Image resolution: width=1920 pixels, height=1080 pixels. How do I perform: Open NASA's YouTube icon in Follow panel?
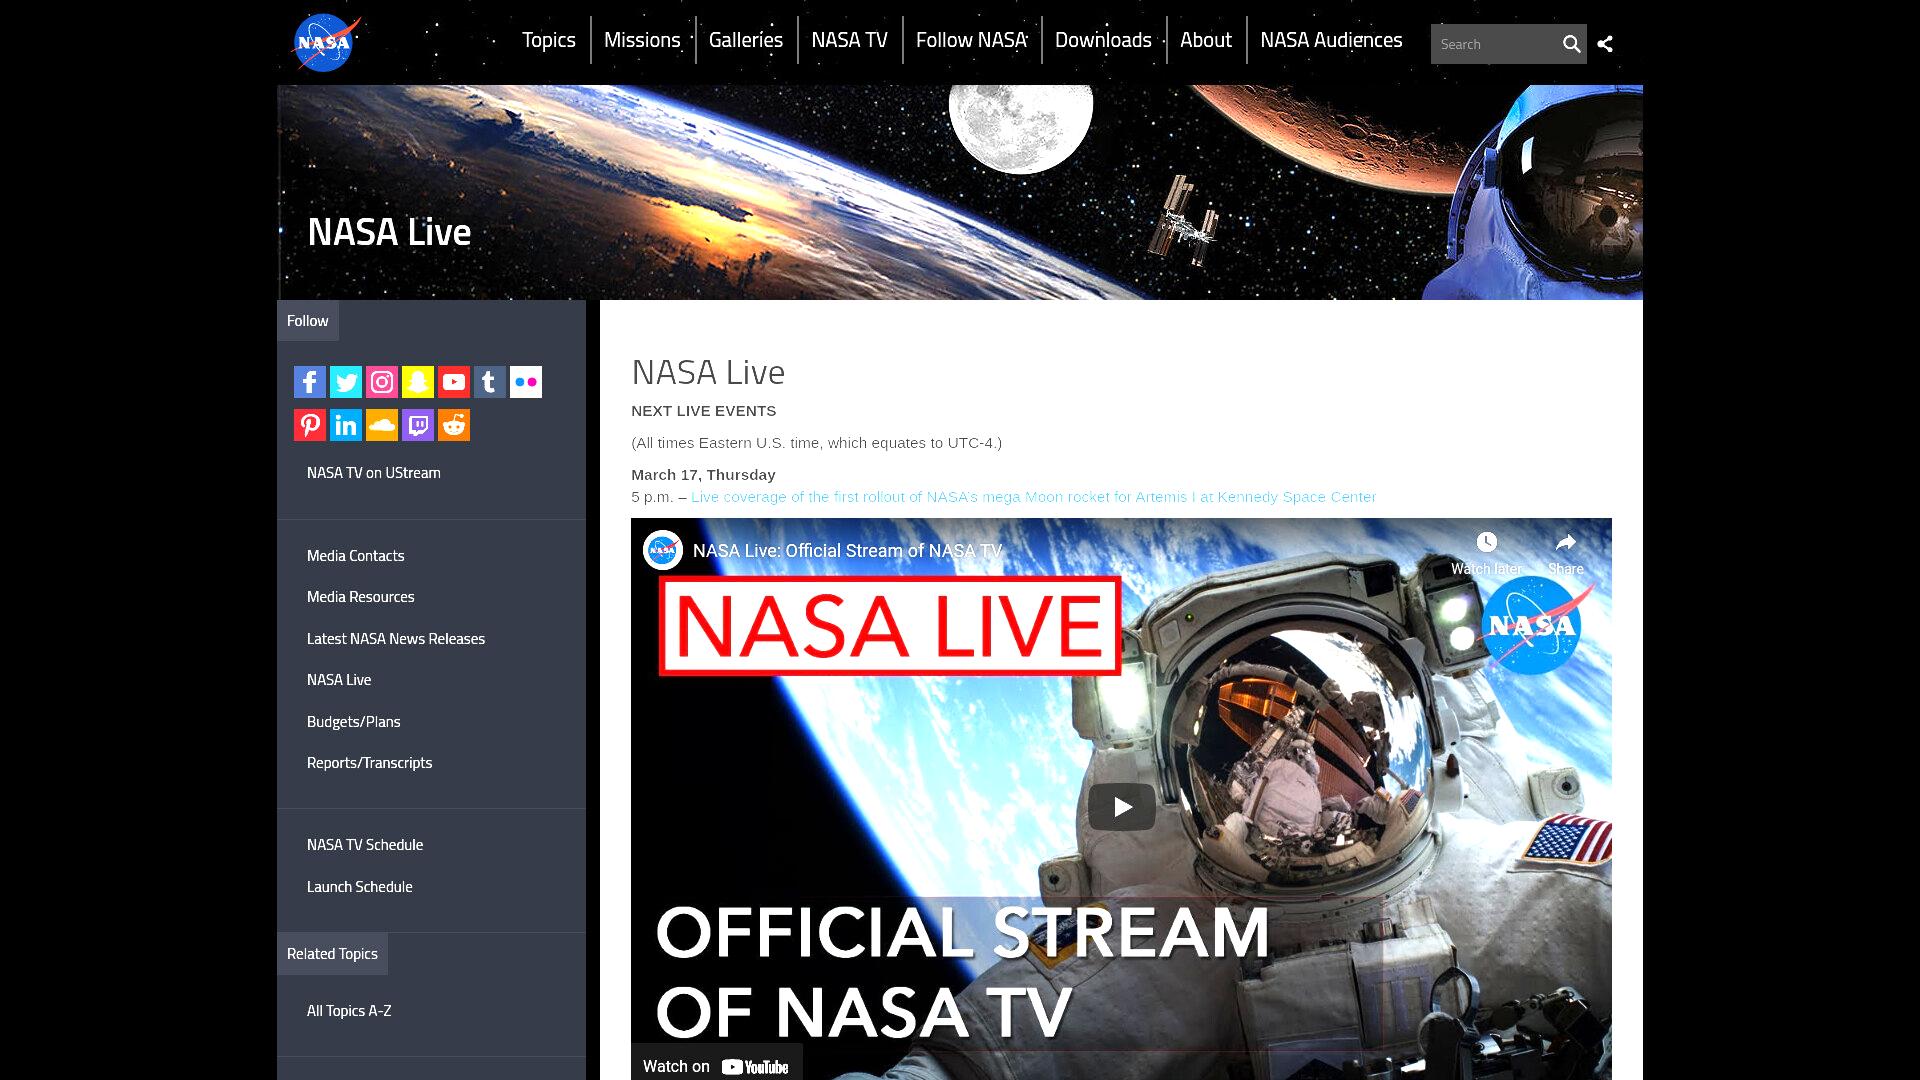454,382
